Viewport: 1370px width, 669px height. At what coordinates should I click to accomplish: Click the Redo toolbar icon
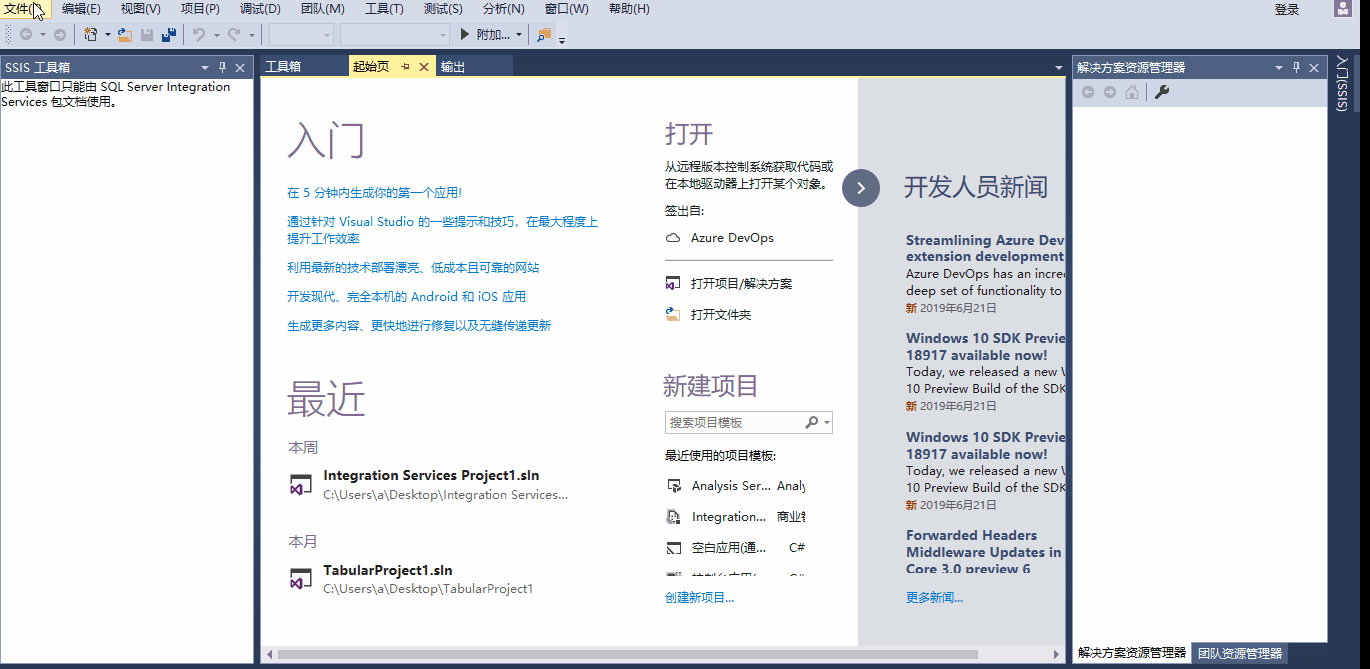click(234, 35)
